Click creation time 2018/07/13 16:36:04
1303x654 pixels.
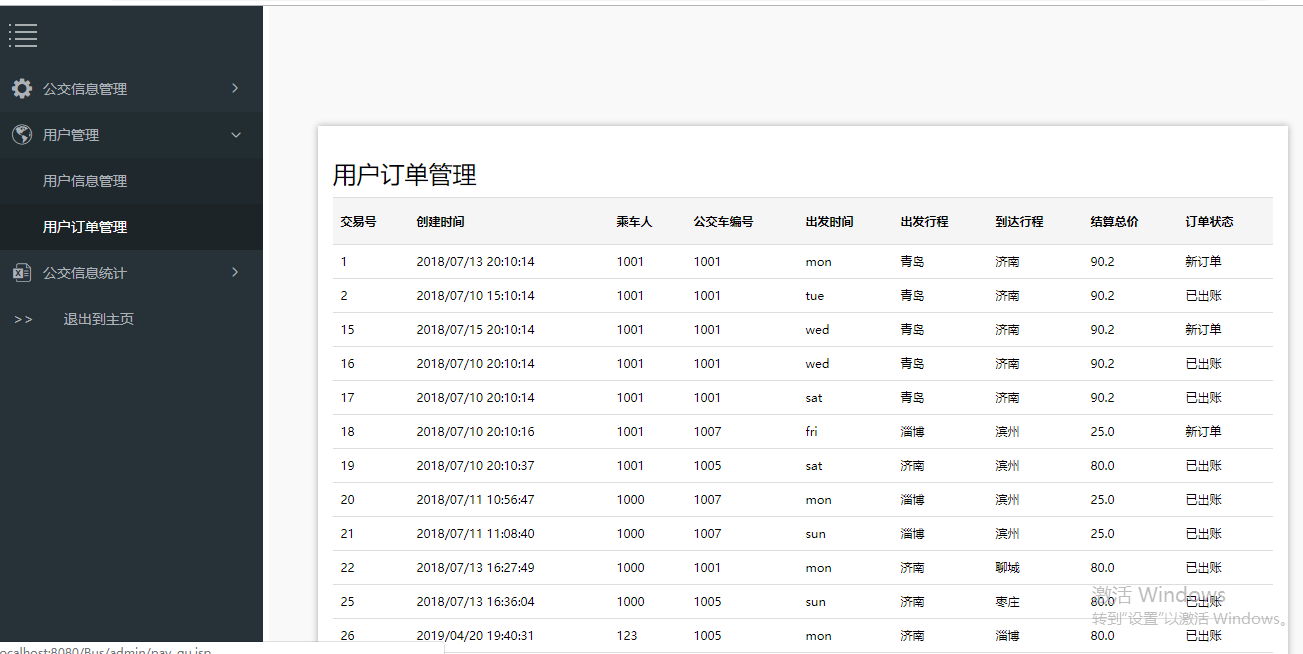[x=475, y=602]
